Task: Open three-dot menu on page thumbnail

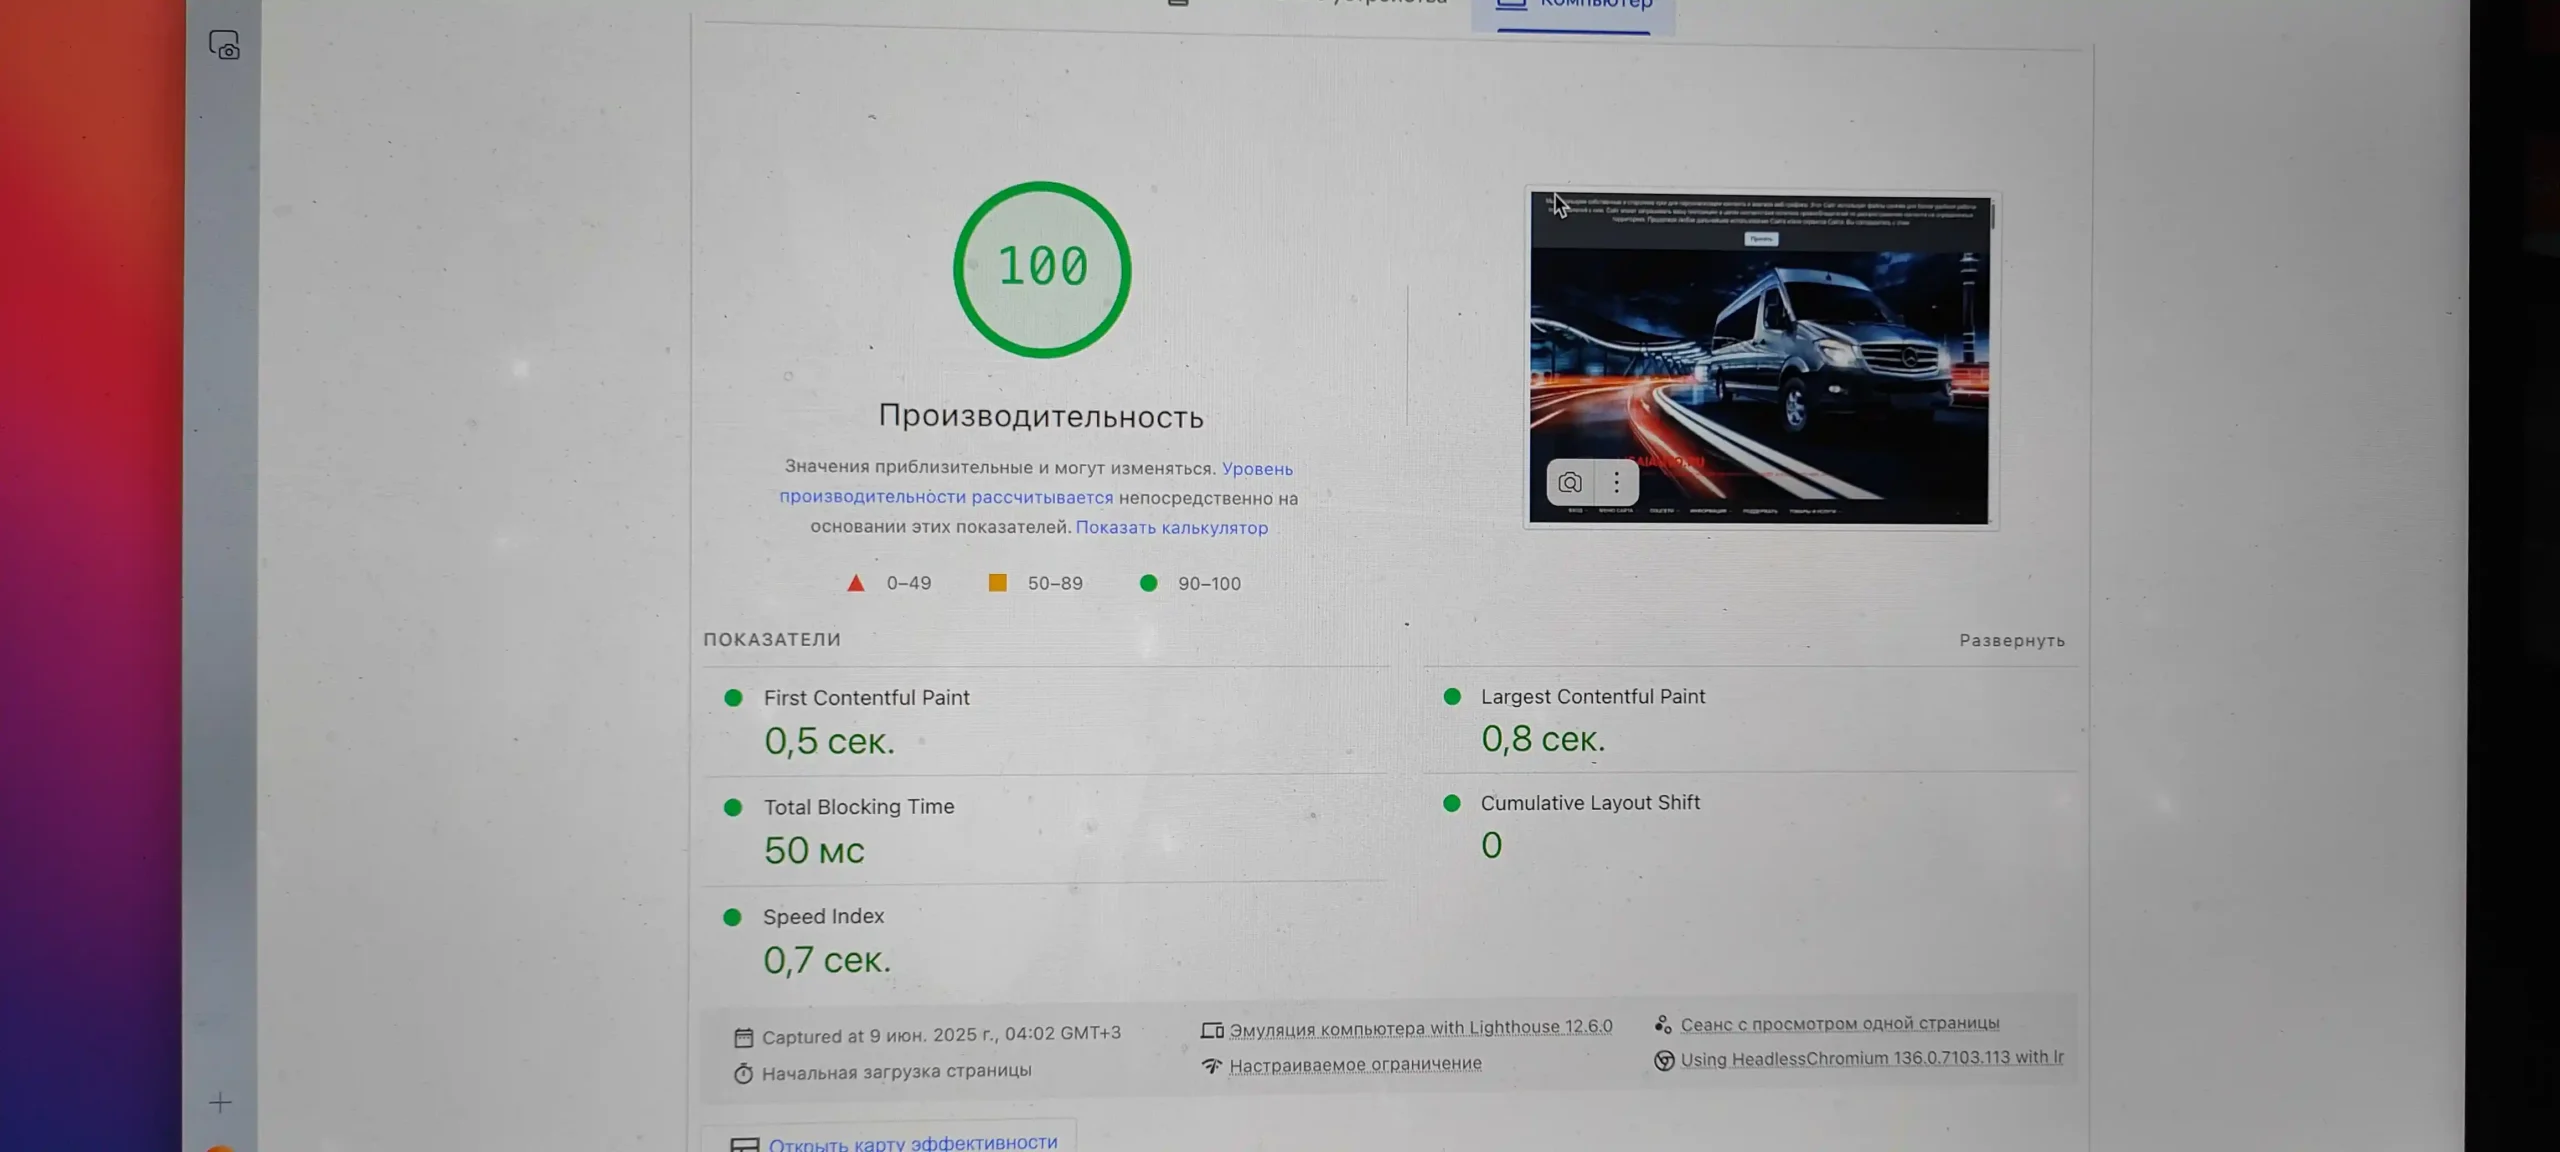Action: click(x=1616, y=483)
